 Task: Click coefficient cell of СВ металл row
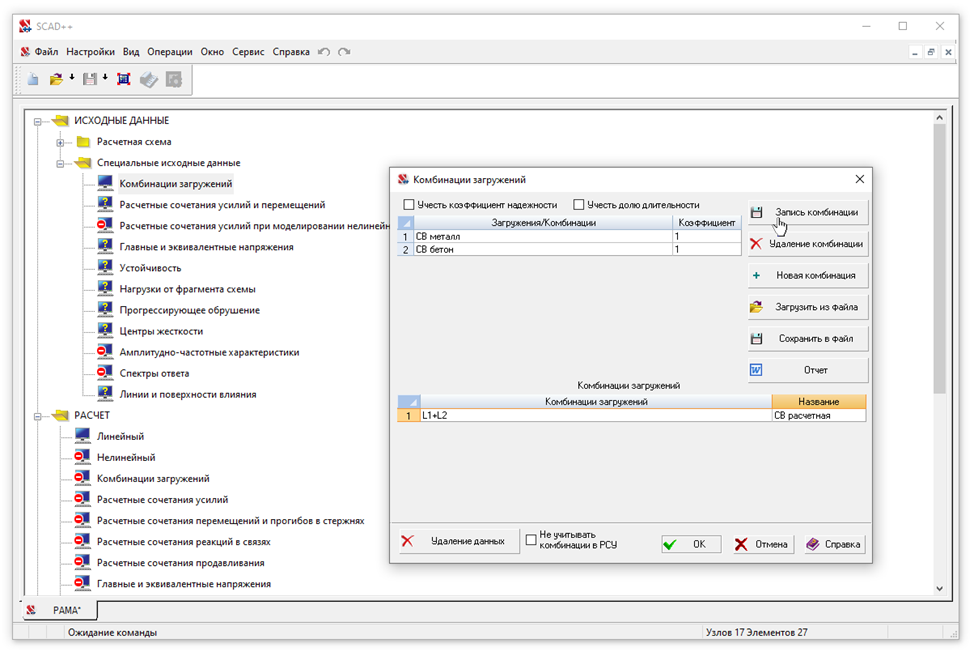[707, 237]
